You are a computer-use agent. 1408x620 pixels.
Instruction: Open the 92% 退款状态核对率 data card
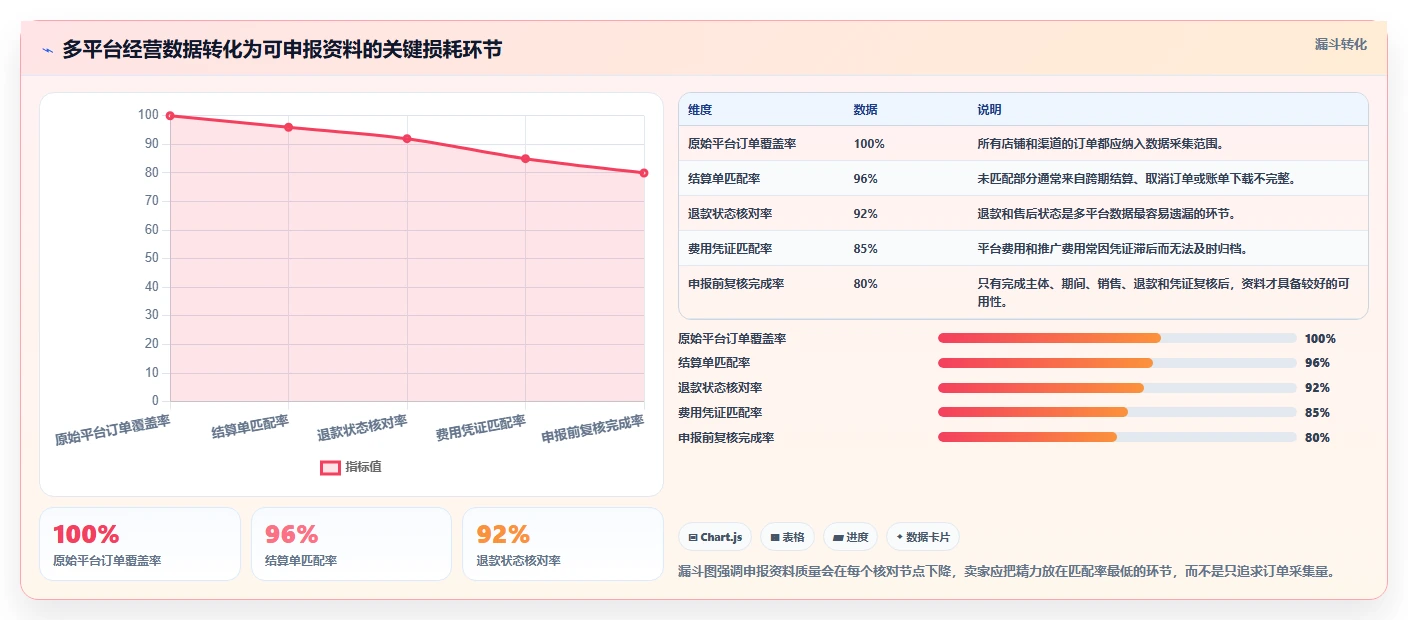(x=563, y=544)
